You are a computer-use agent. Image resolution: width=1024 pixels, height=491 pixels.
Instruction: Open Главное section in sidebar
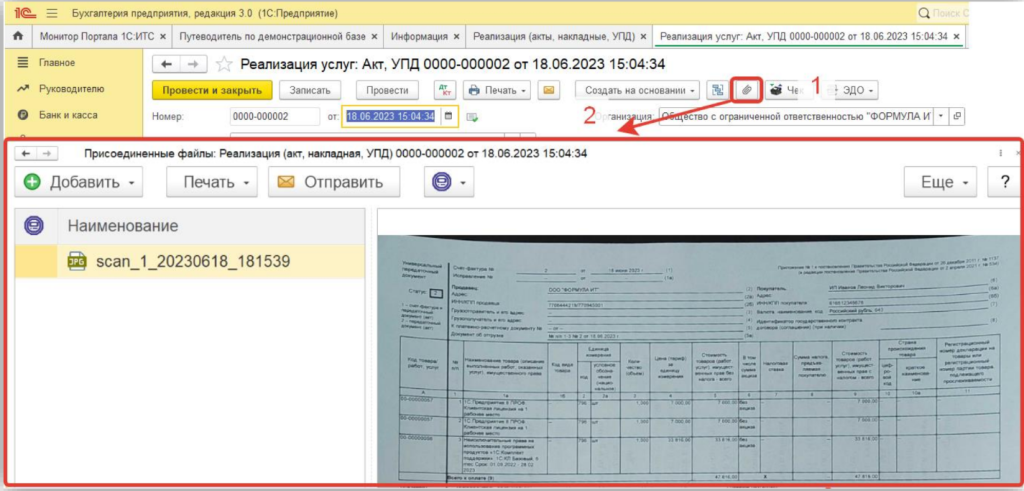pos(57,63)
